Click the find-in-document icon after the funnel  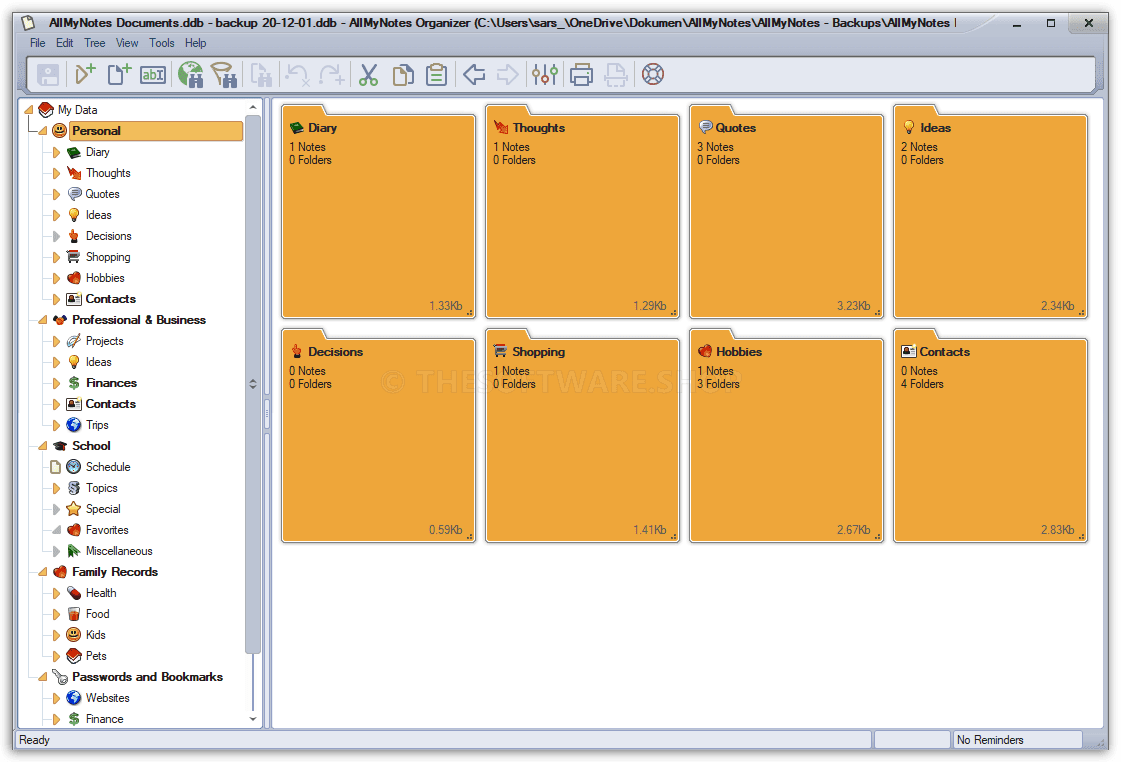pos(260,74)
